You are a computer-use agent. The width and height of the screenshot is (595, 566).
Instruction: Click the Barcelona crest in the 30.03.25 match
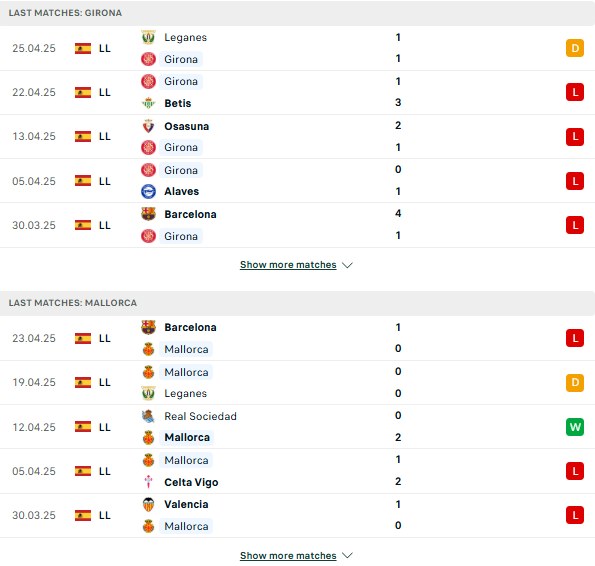[x=148, y=214]
